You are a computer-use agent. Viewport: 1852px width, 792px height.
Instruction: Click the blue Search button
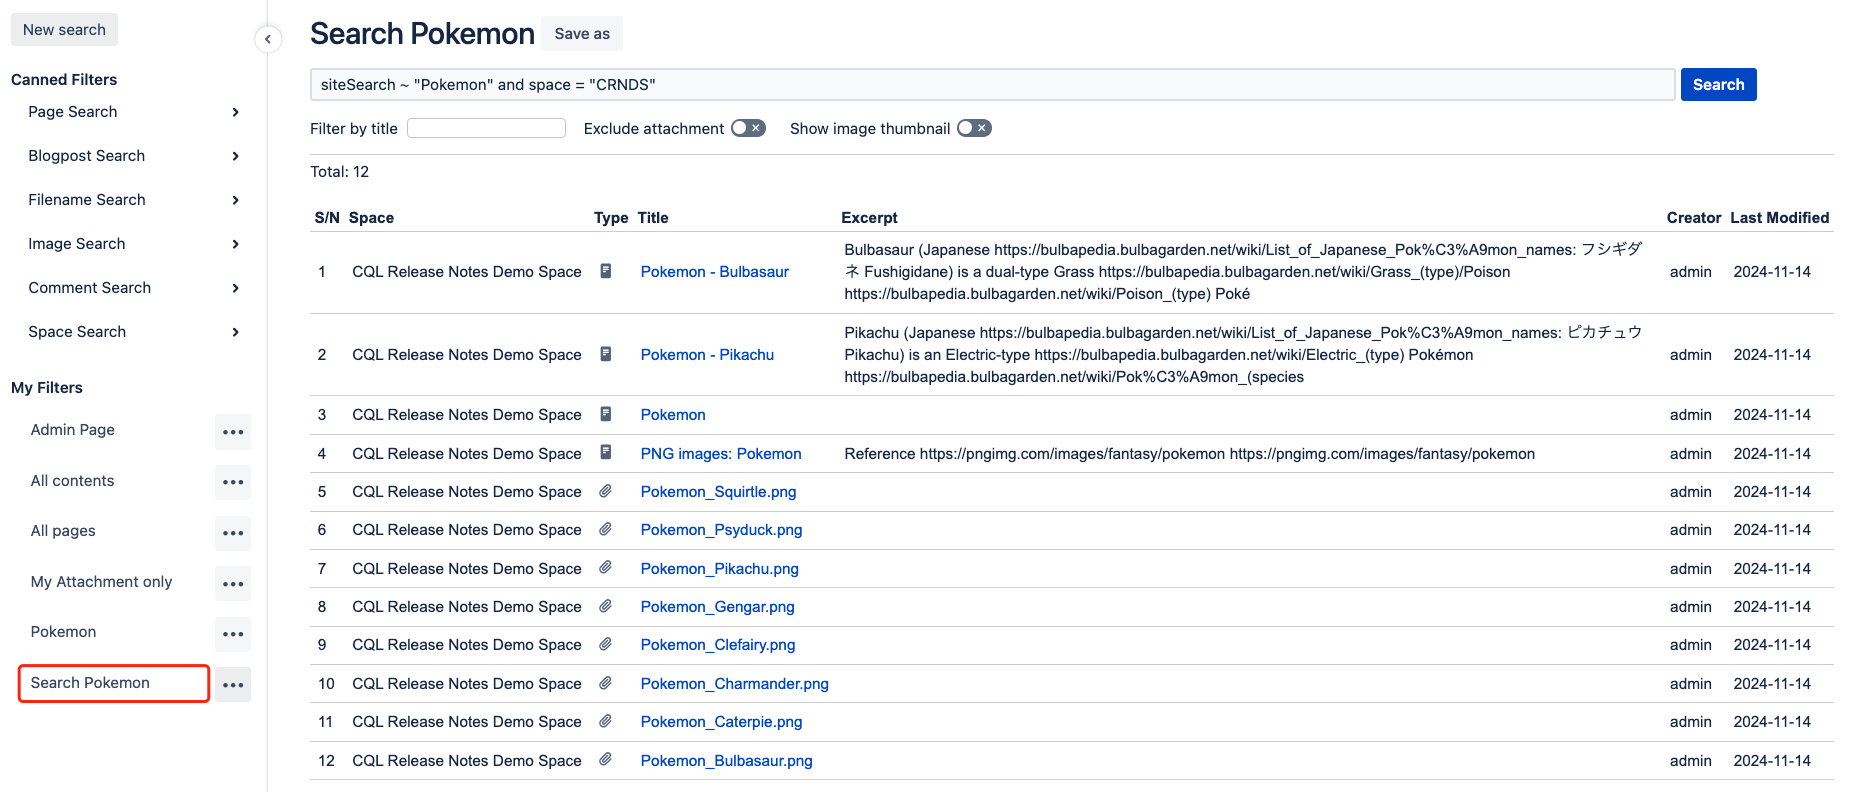pyautogui.click(x=1717, y=85)
